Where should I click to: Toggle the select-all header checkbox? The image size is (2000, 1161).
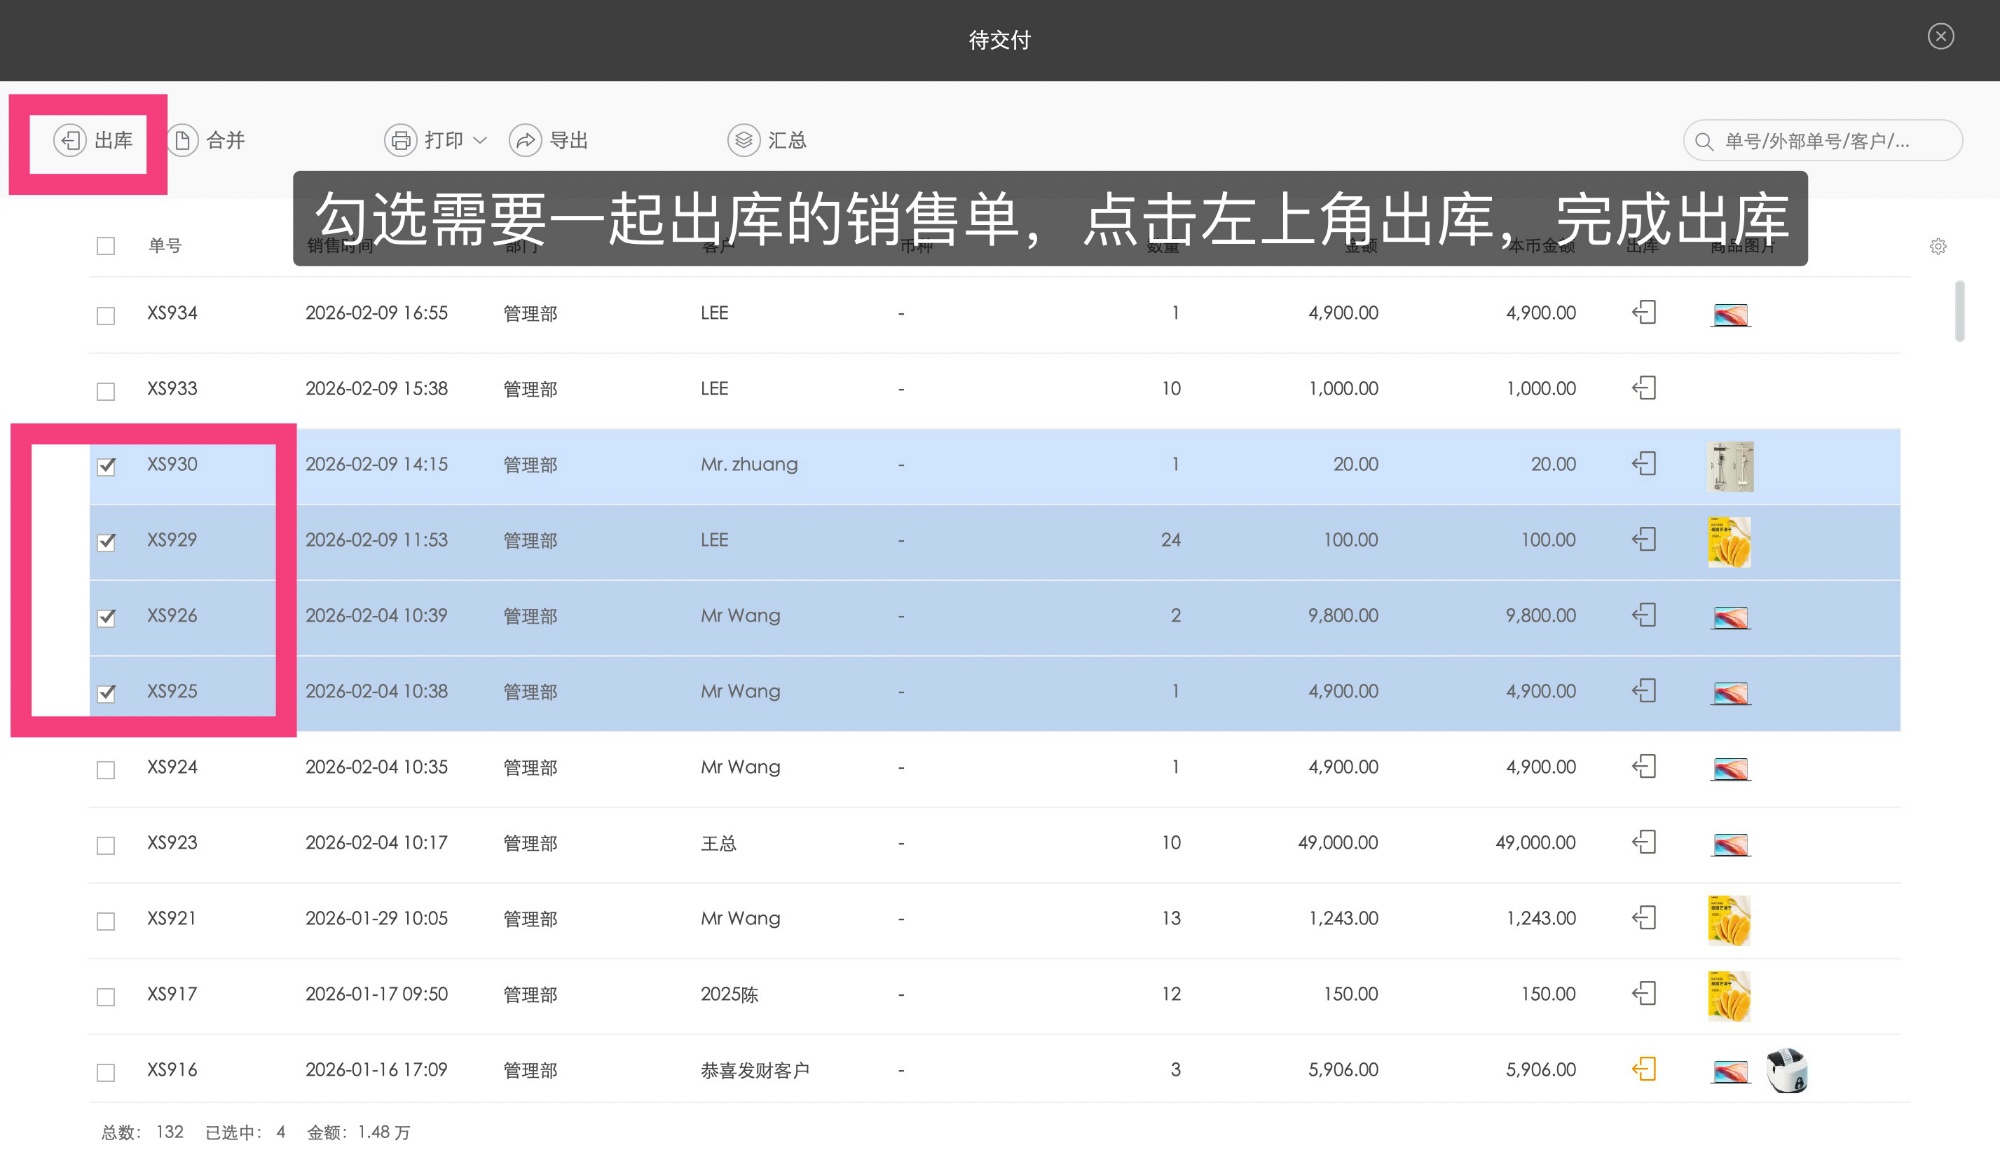106,246
